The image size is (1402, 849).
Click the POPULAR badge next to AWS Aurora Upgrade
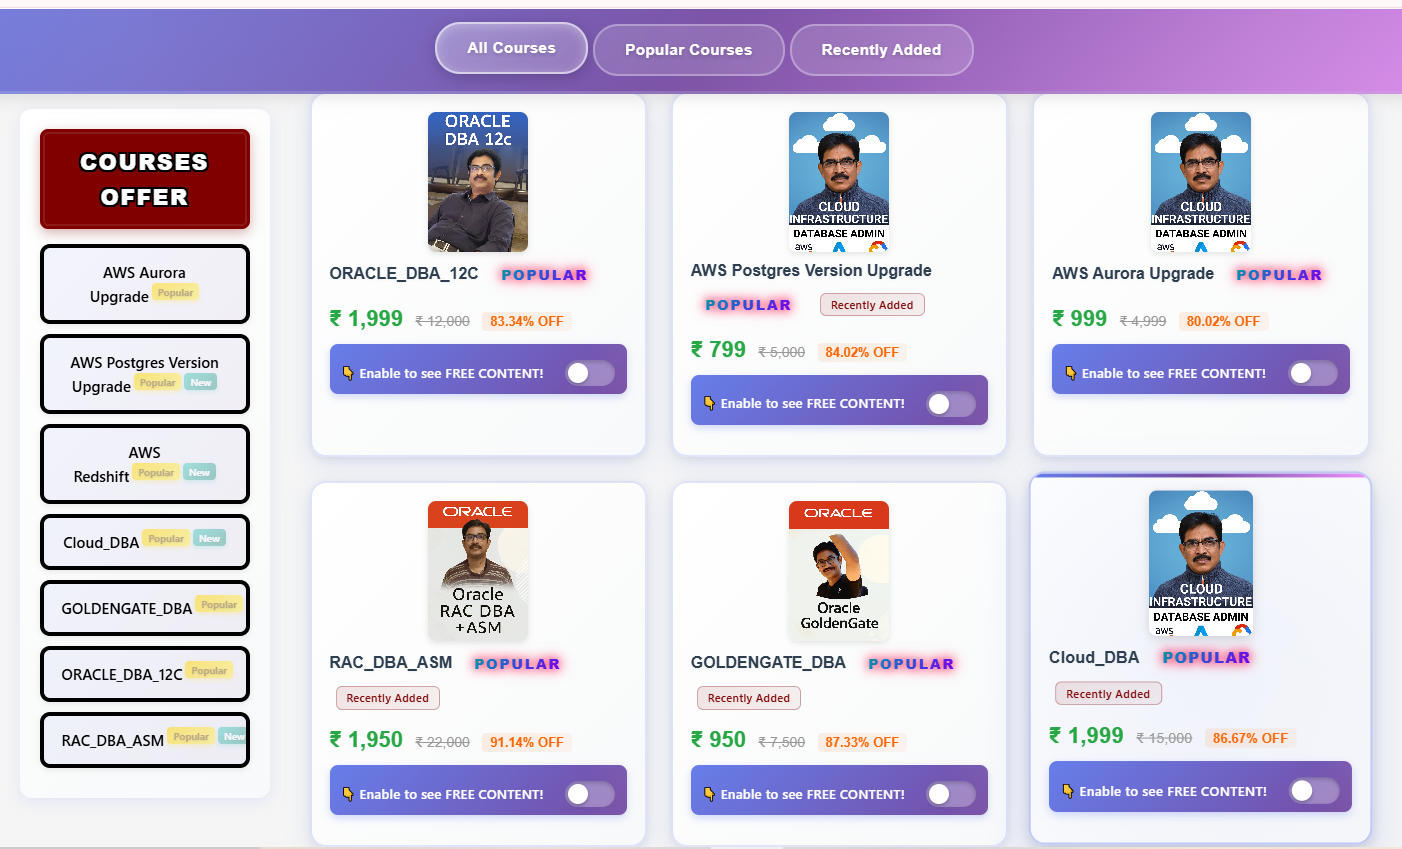tap(1279, 275)
